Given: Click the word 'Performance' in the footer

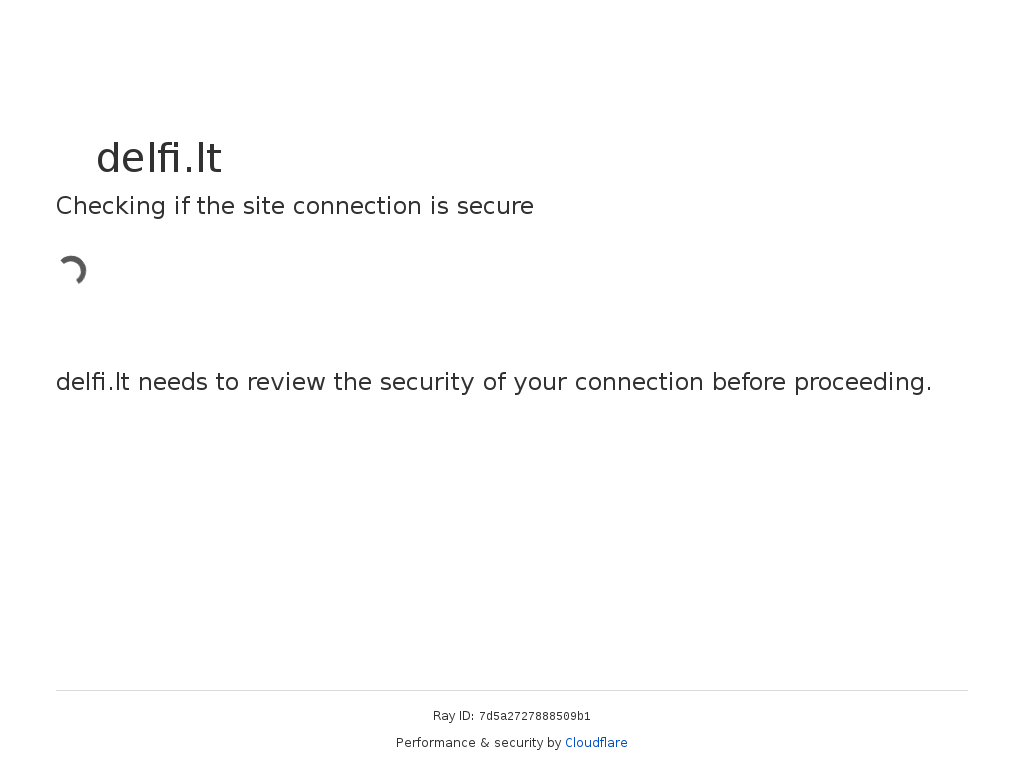Looking at the screenshot, I should tap(436, 743).
